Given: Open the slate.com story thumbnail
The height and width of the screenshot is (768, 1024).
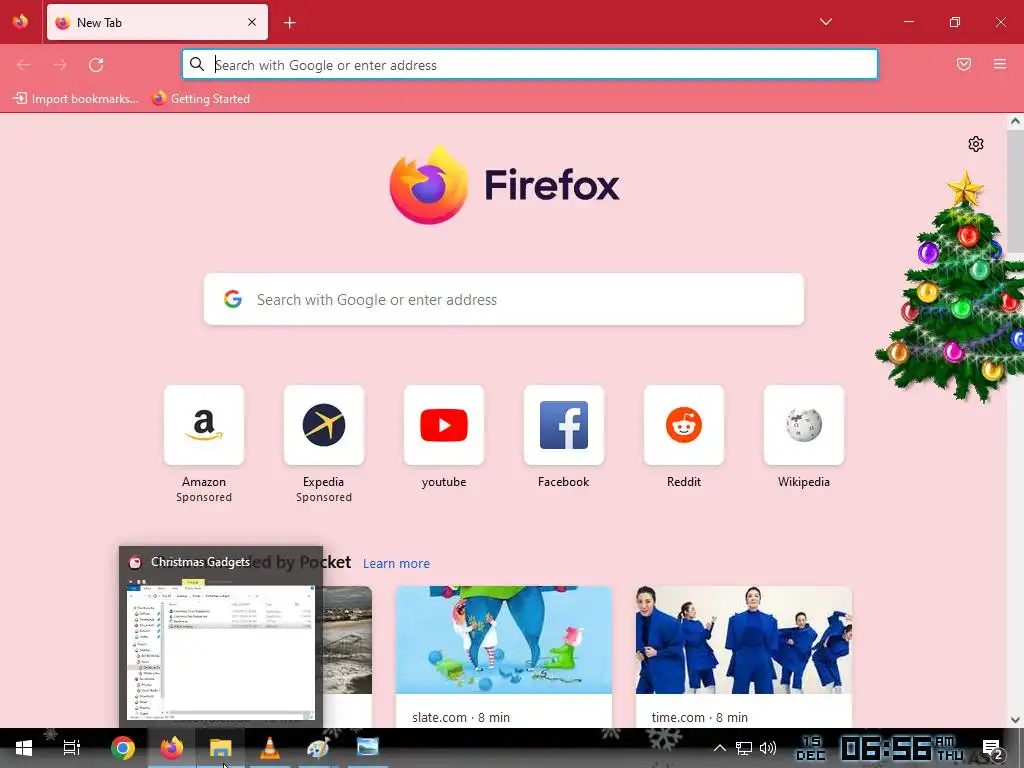Looking at the screenshot, I should point(504,639).
